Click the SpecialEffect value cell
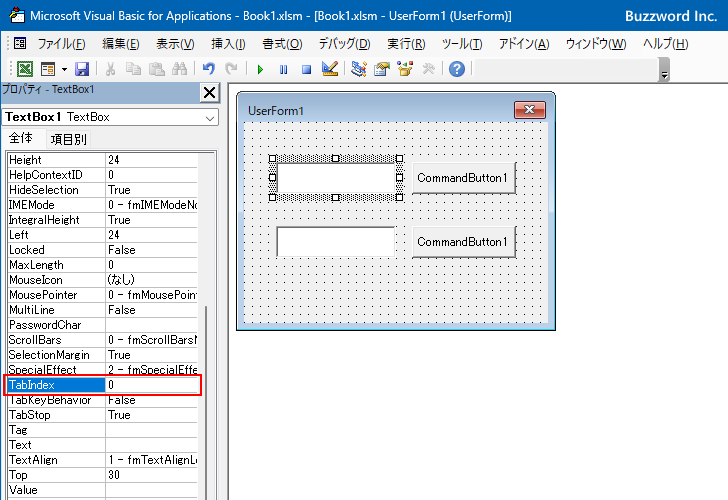 (x=152, y=370)
